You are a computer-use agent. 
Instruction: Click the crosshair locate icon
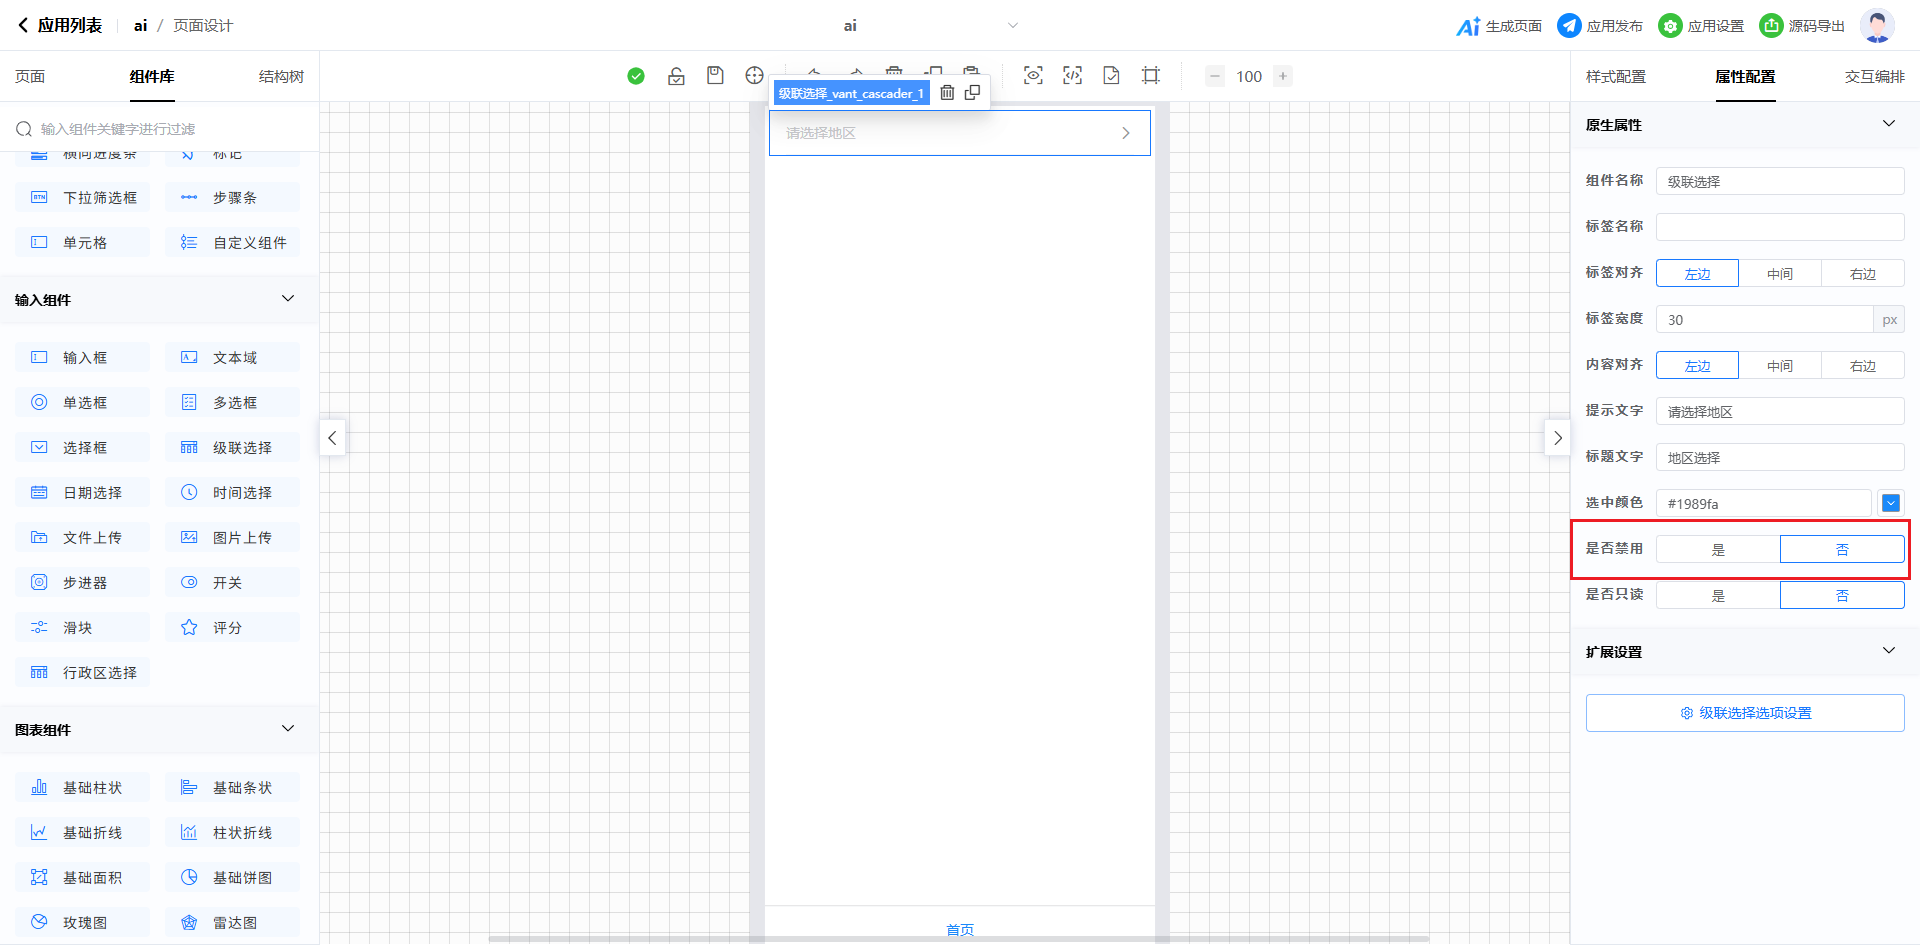click(x=754, y=76)
